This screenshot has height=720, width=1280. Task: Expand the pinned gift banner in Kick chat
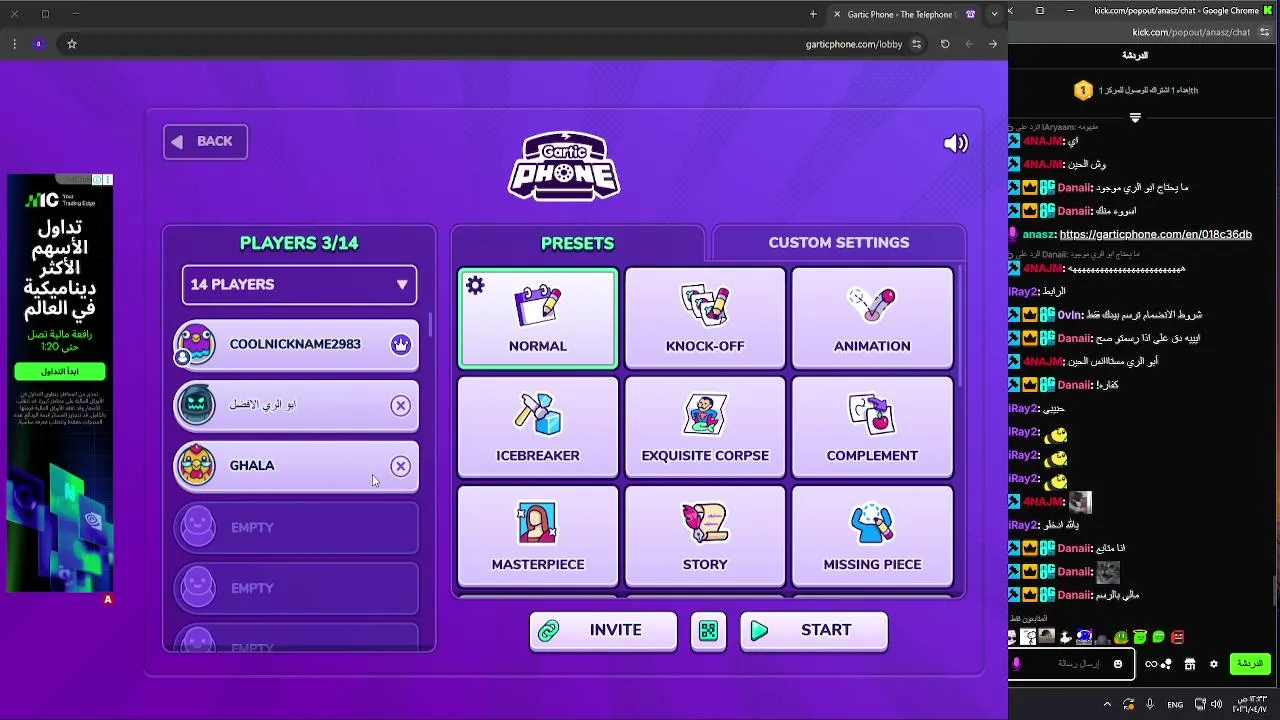pyautogui.click(x=1135, y=118)
